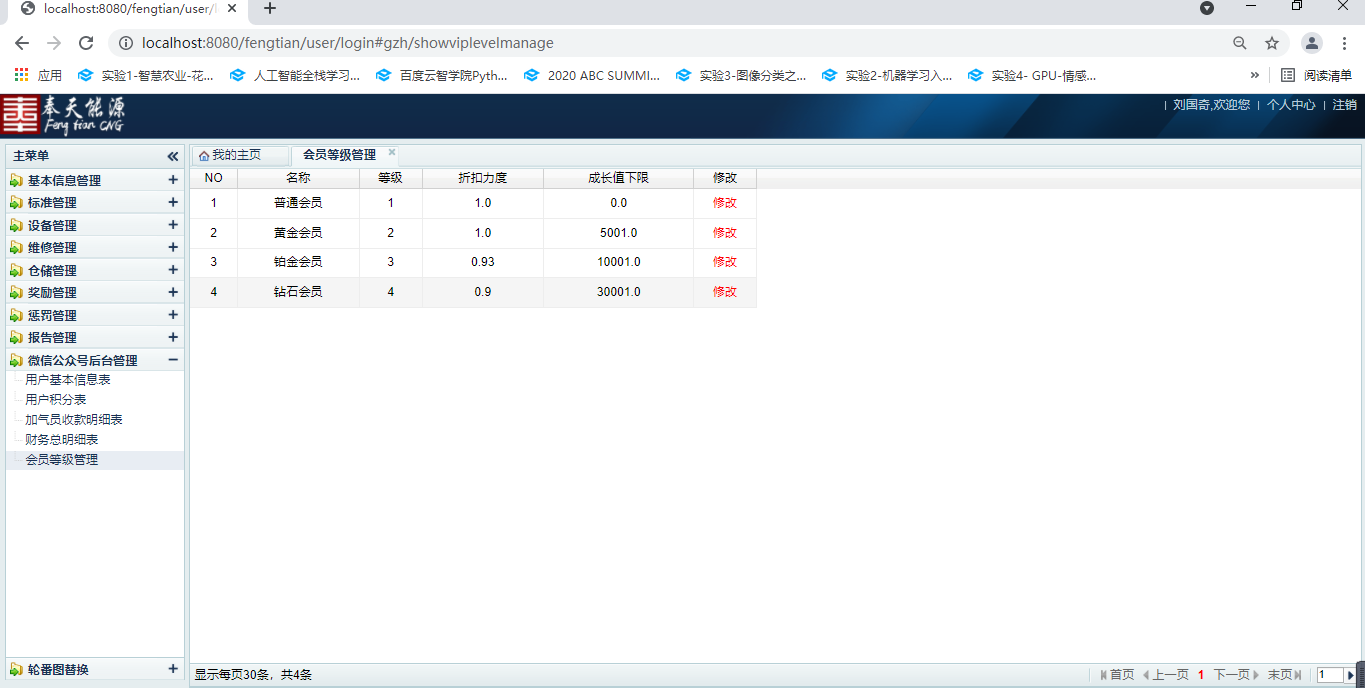Open 用户基本信息表 from sidebar
The image size is (1365, 688).
67,380
